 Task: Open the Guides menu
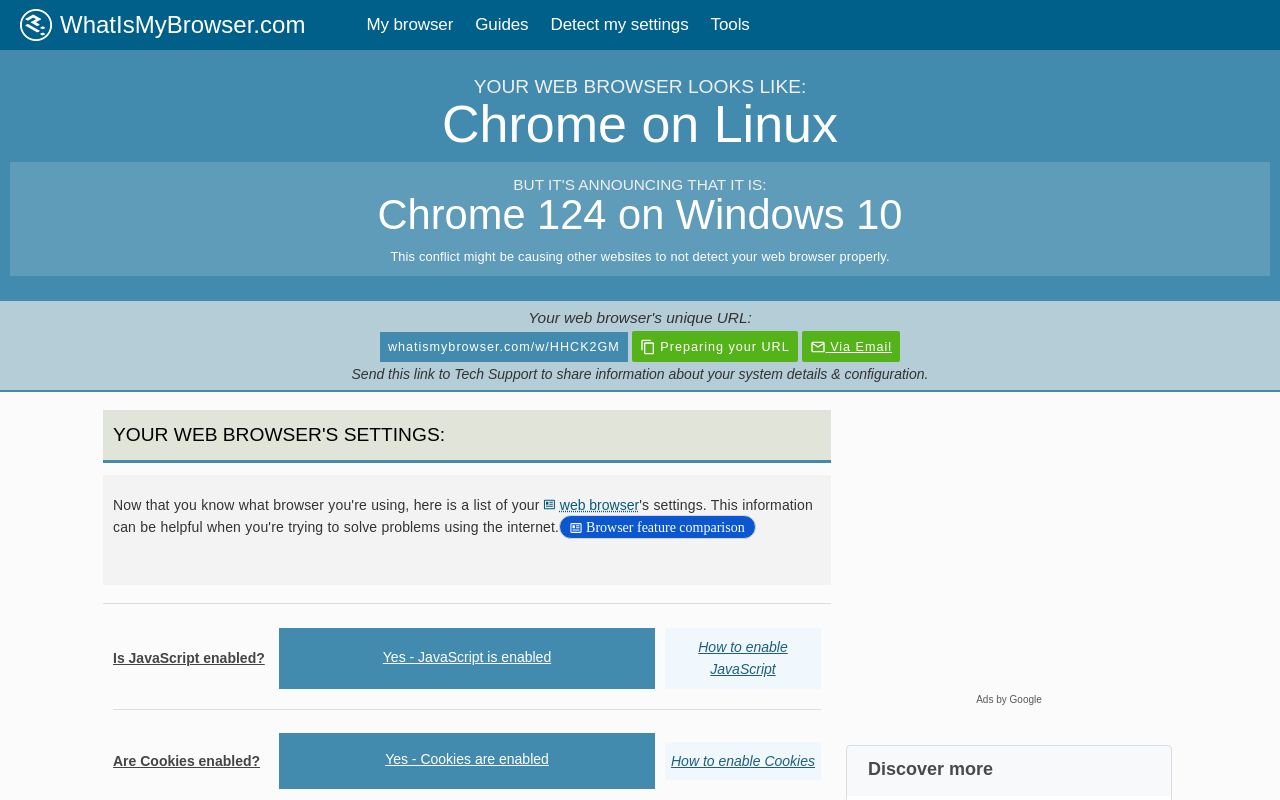pos(502,25)
